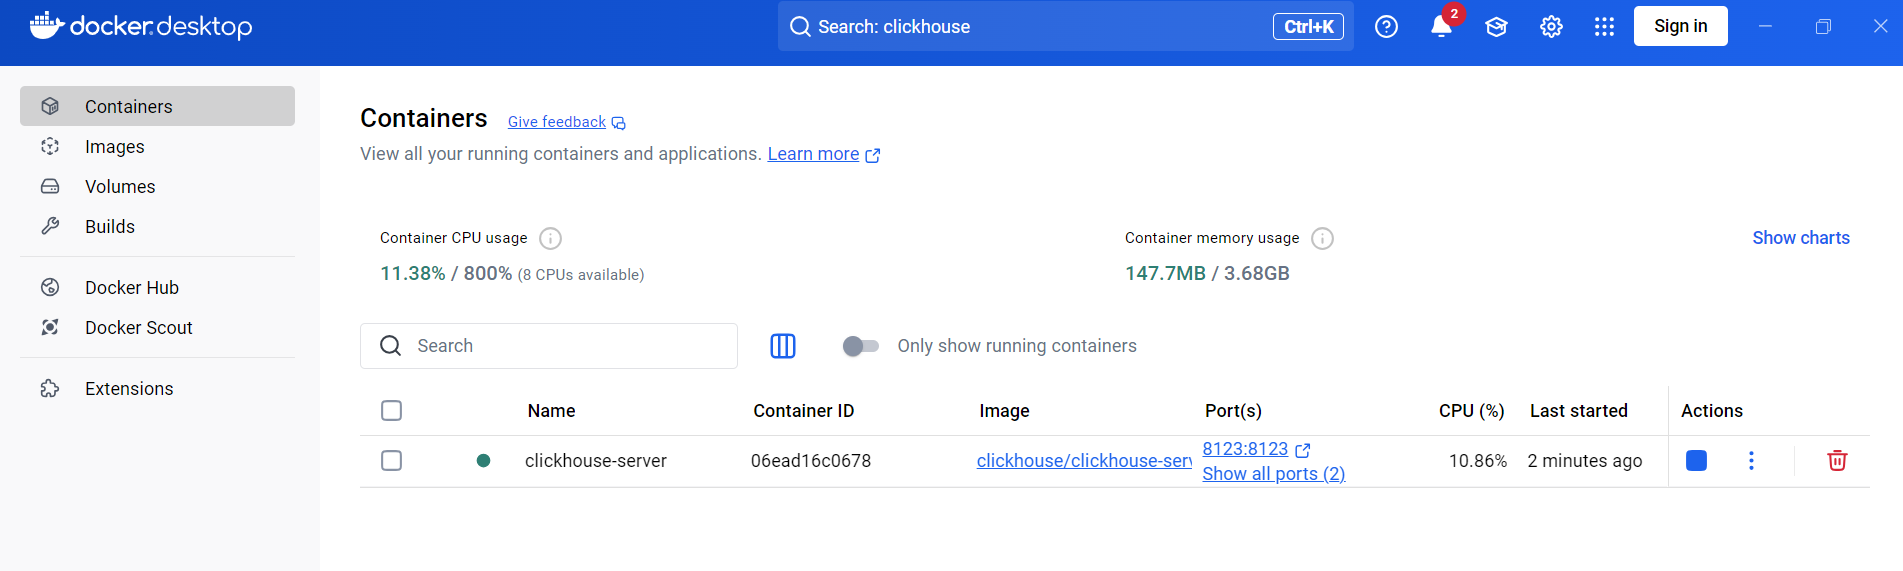Screen dimensions: 1903x571
Task: Open the help question mark icon
Action: (x=1386, y=27)
